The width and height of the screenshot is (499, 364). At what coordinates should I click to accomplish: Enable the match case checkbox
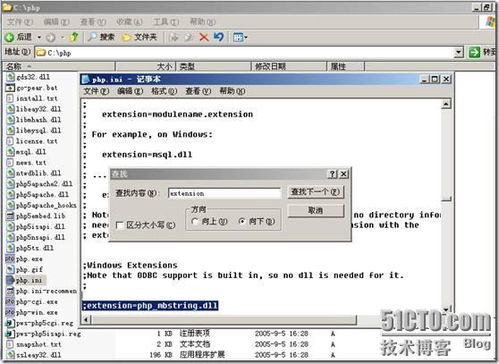click(120, 226)
